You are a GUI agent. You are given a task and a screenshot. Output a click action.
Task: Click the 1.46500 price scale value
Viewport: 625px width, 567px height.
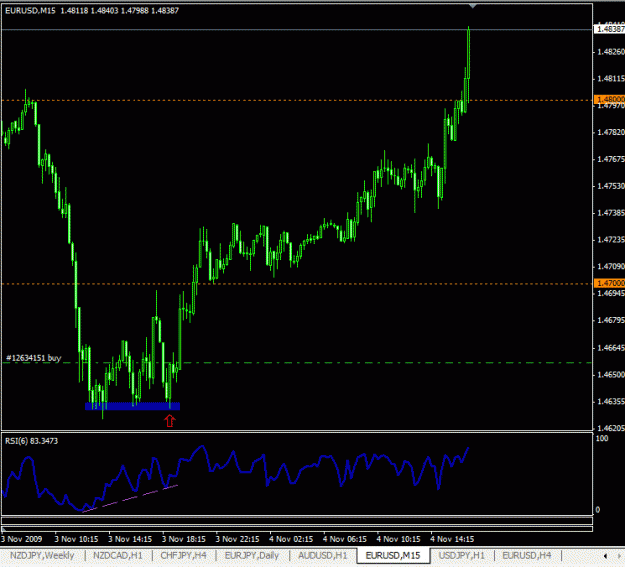(x=610, y=374)
